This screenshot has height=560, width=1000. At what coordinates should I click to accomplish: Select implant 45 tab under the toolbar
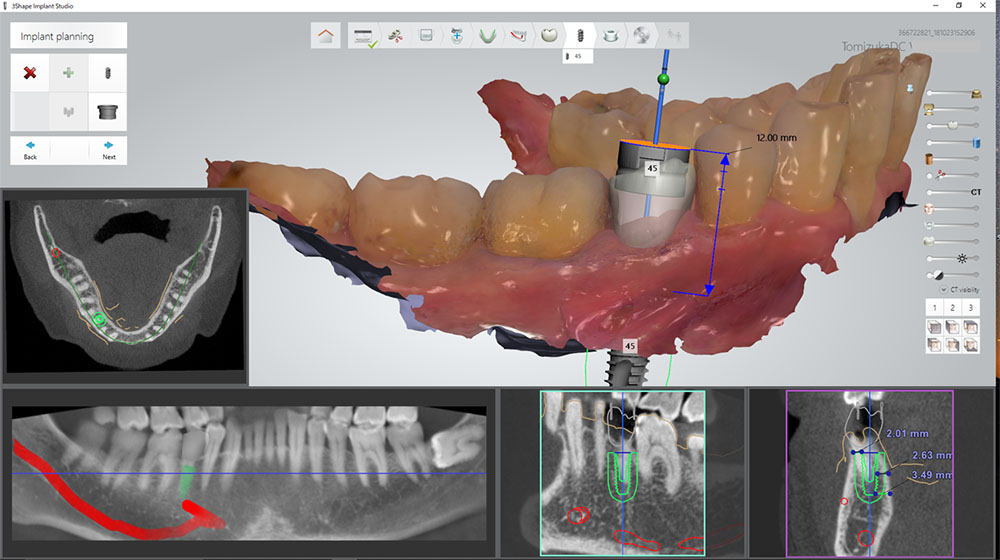tap(578, 57)
